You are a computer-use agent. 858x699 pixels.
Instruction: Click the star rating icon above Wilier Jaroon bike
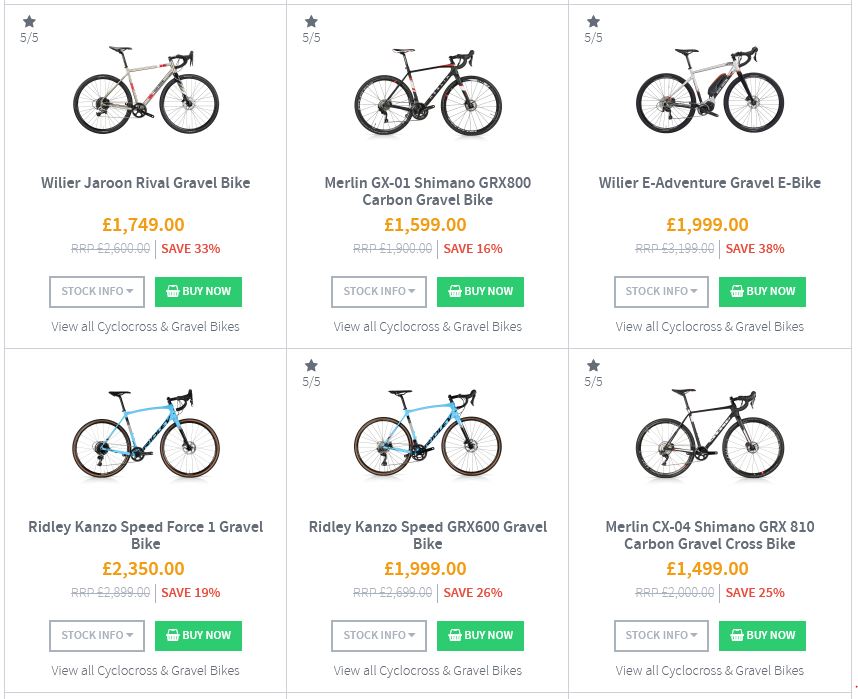[29, 21]
